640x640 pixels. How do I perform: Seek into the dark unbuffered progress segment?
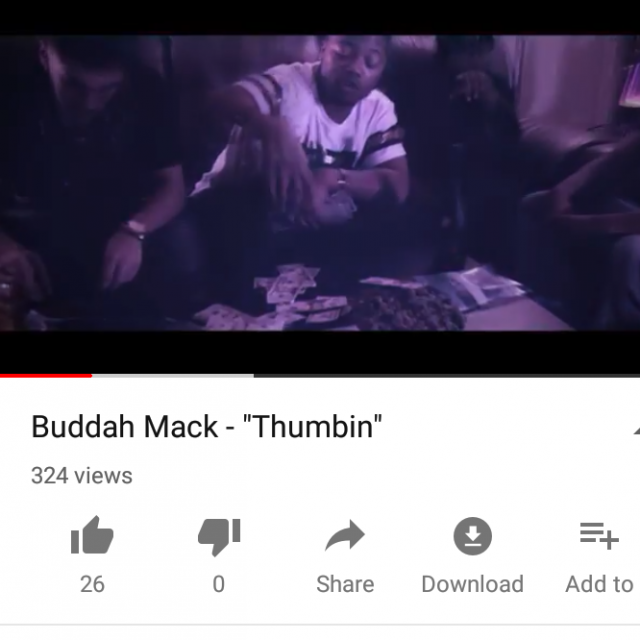(x=447, y=376)
